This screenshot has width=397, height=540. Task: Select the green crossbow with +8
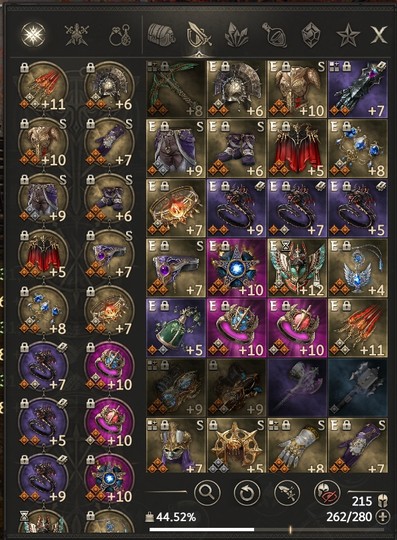(176, 89)
